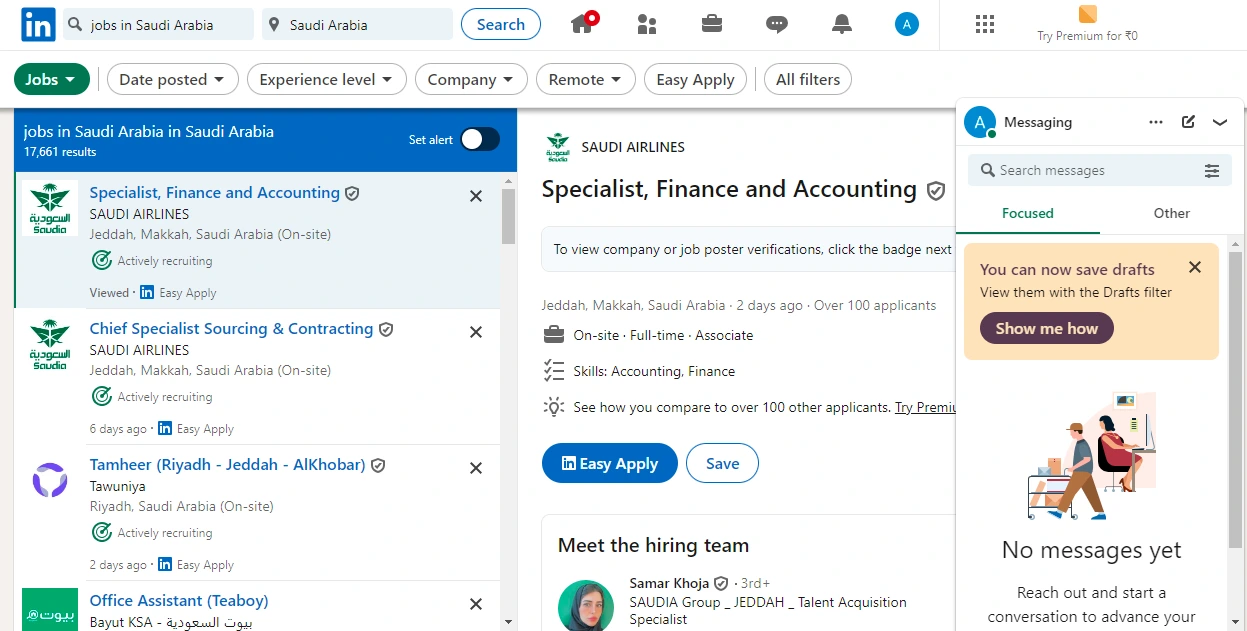1247x631 pixels.
Task: Click the Show me how button
Action: (1047, 328)
